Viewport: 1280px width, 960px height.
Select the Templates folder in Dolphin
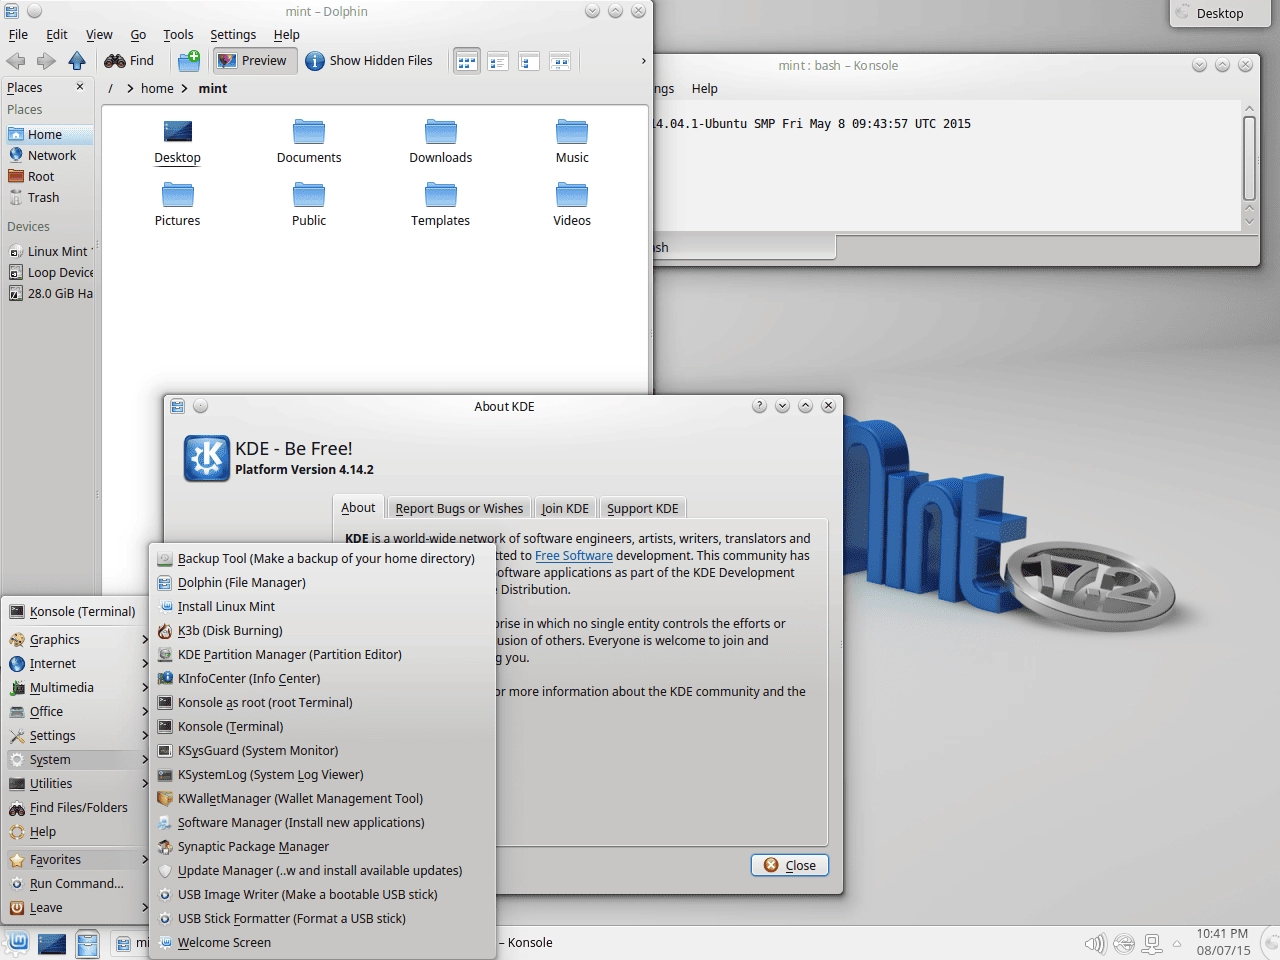click(440, 204)
